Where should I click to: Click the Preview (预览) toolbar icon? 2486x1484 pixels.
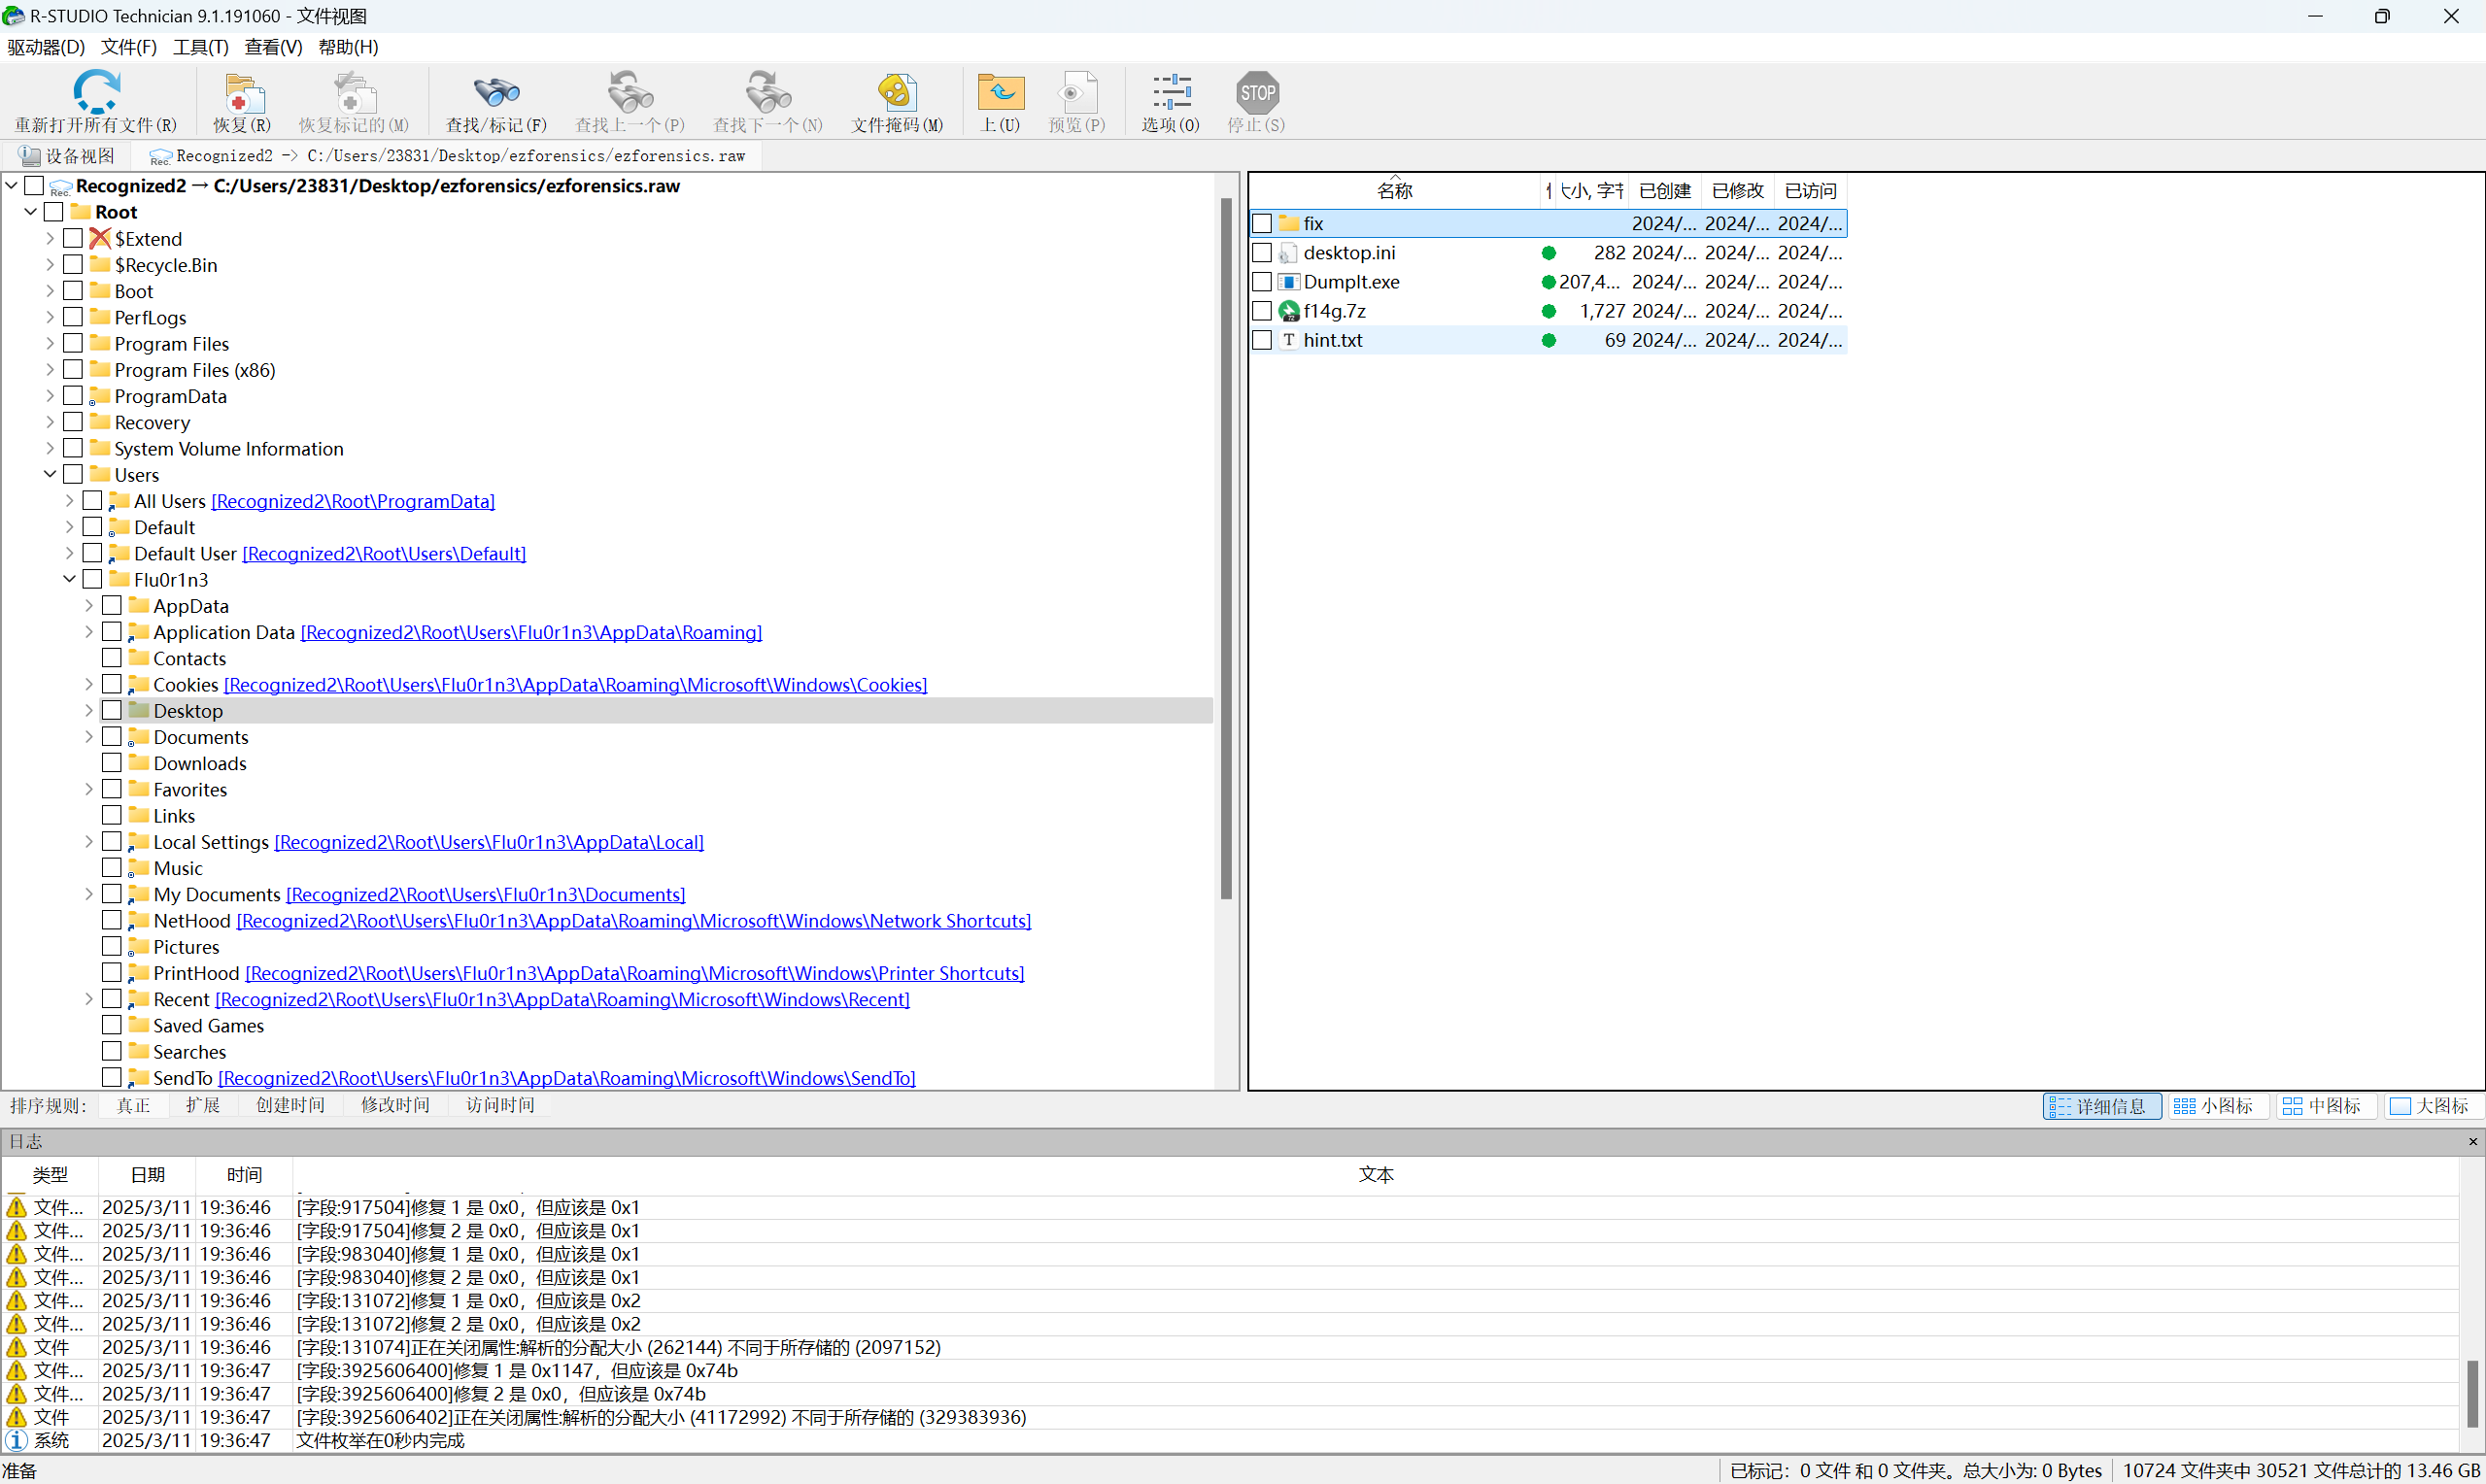[1077, 92]
